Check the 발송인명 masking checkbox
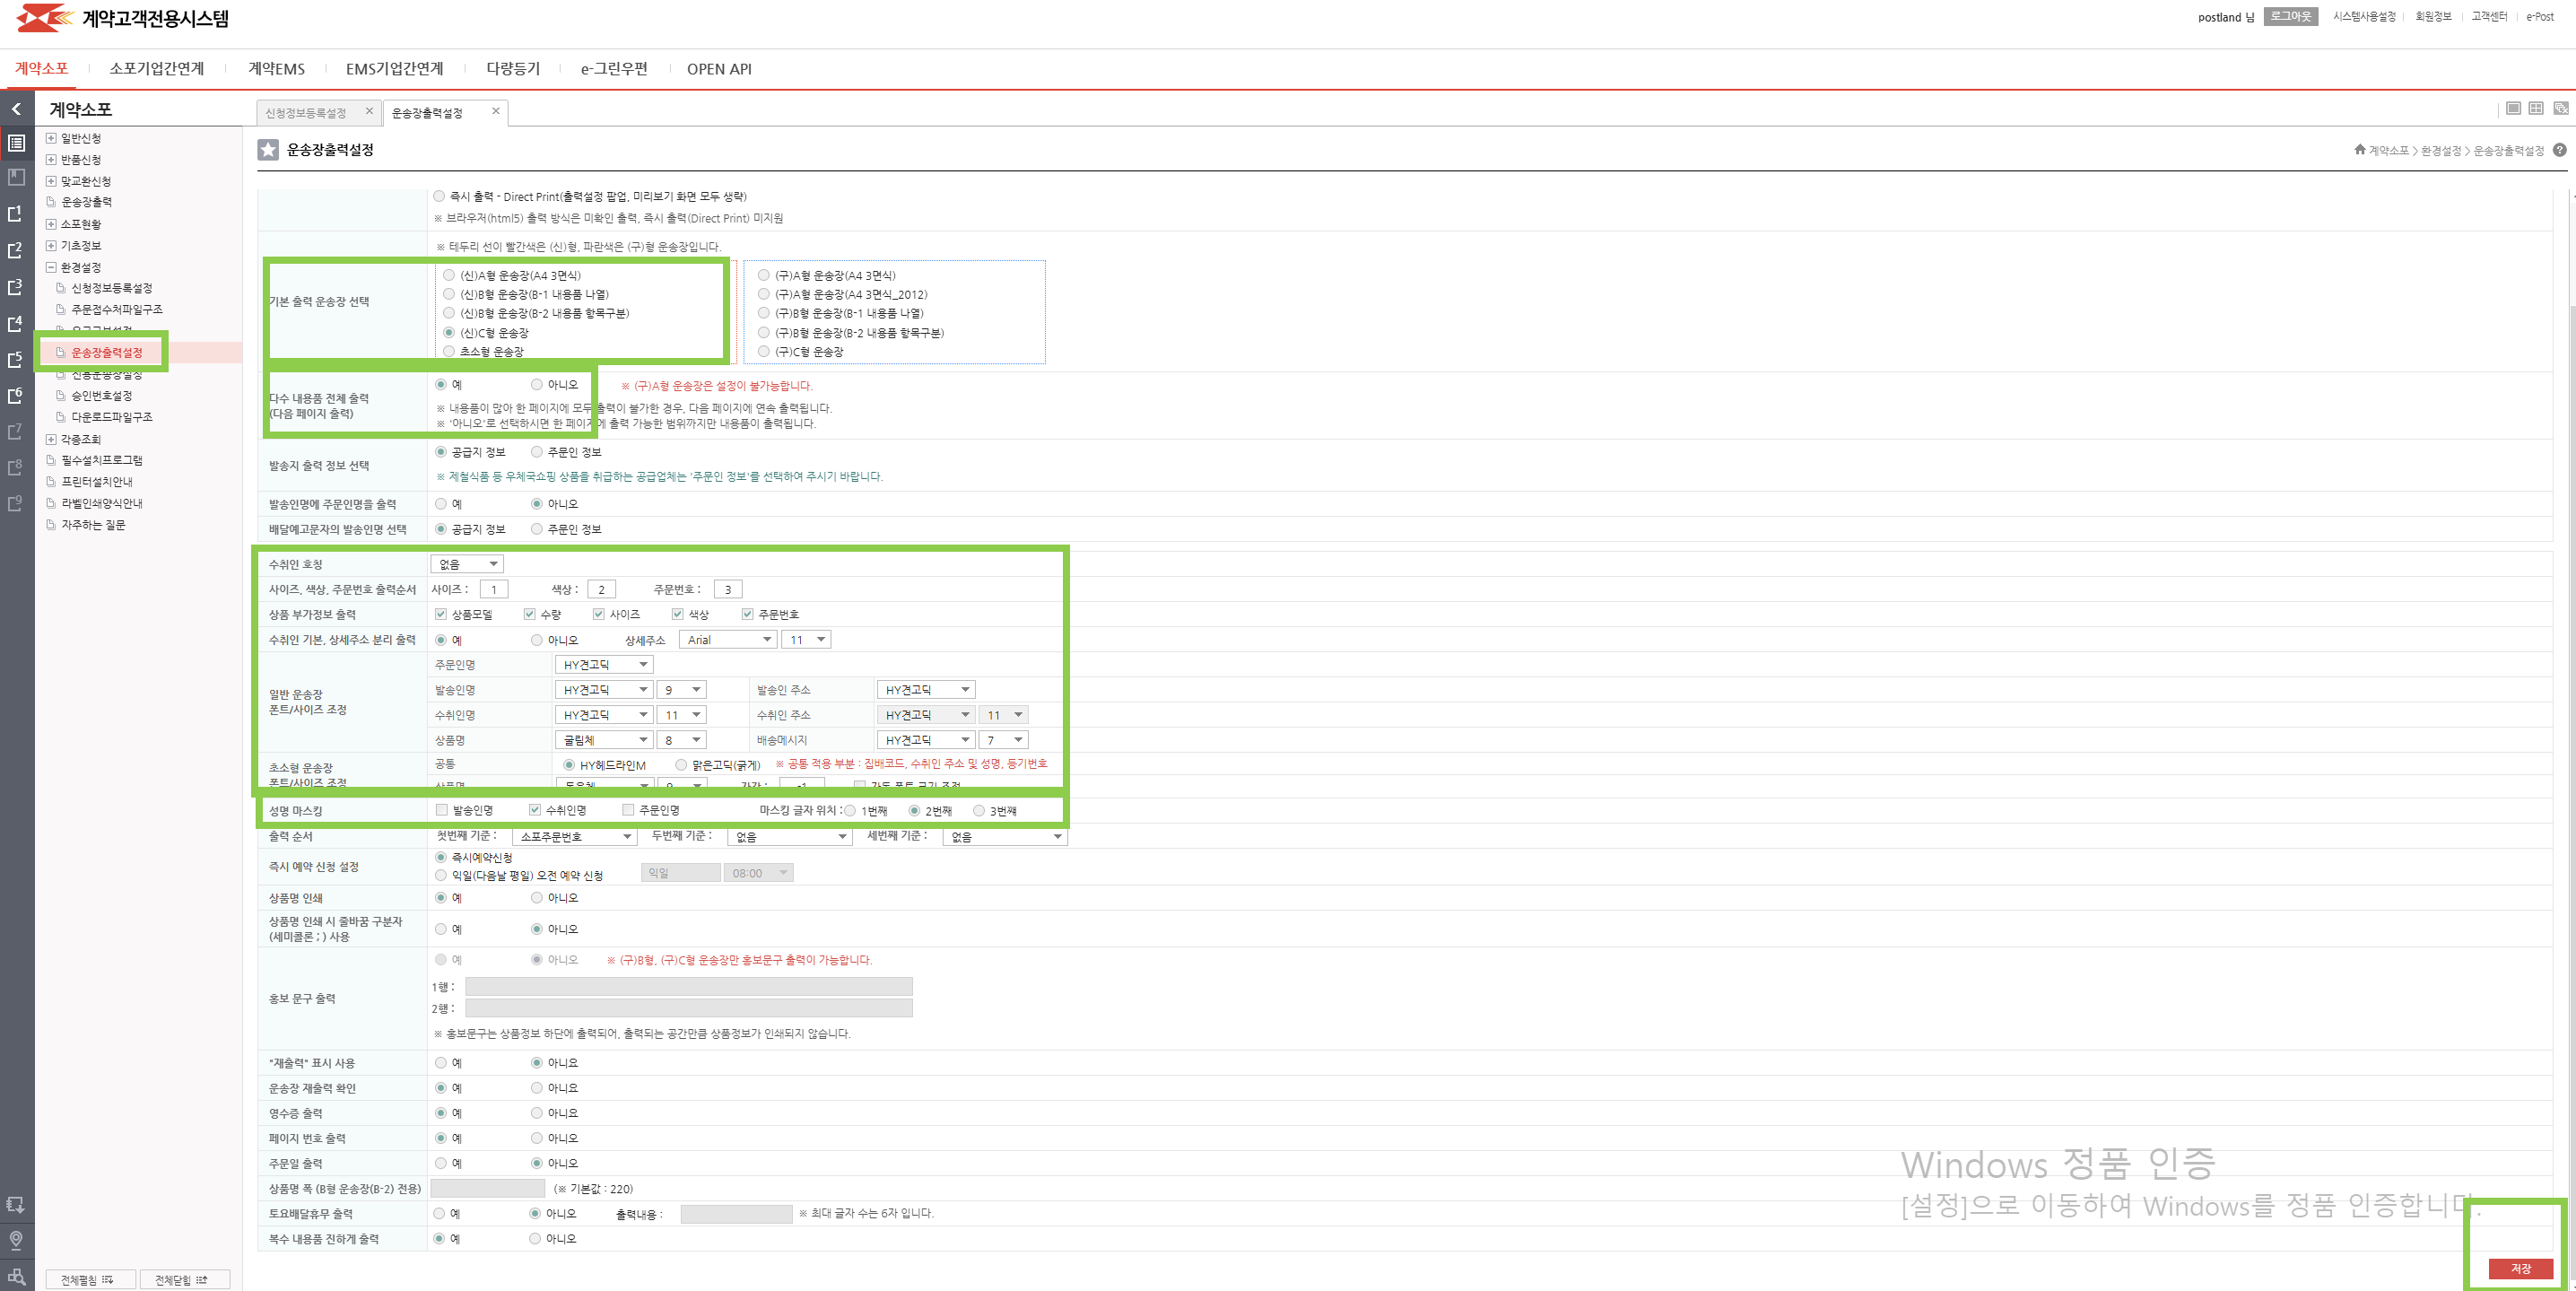This screenshot has height=1291, width=2576. 441,810
